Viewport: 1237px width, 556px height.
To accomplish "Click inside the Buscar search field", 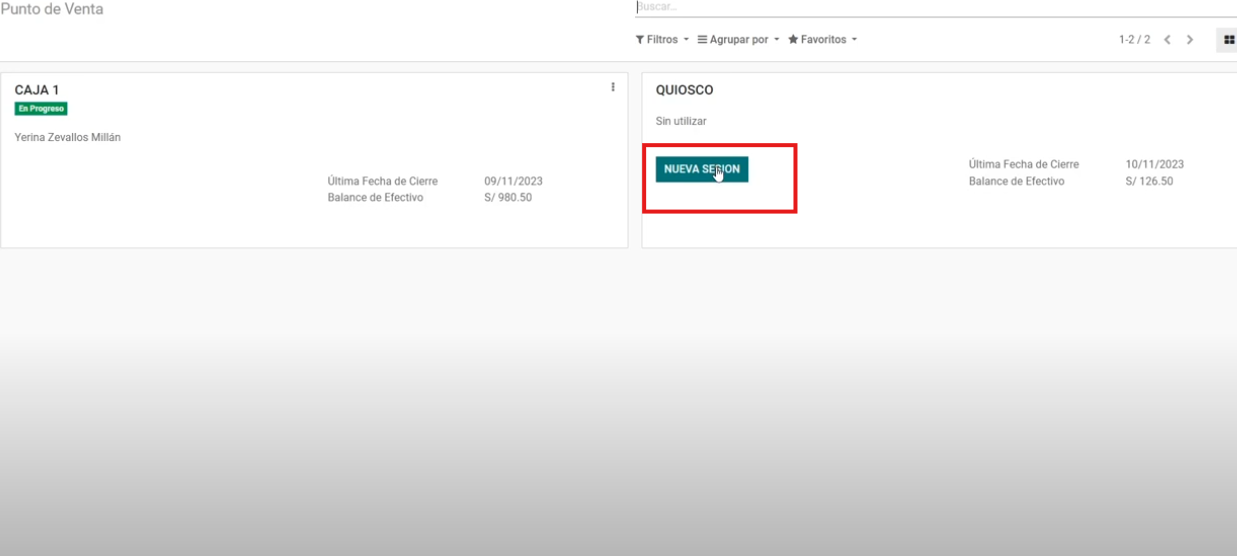I will pos(900,7).
